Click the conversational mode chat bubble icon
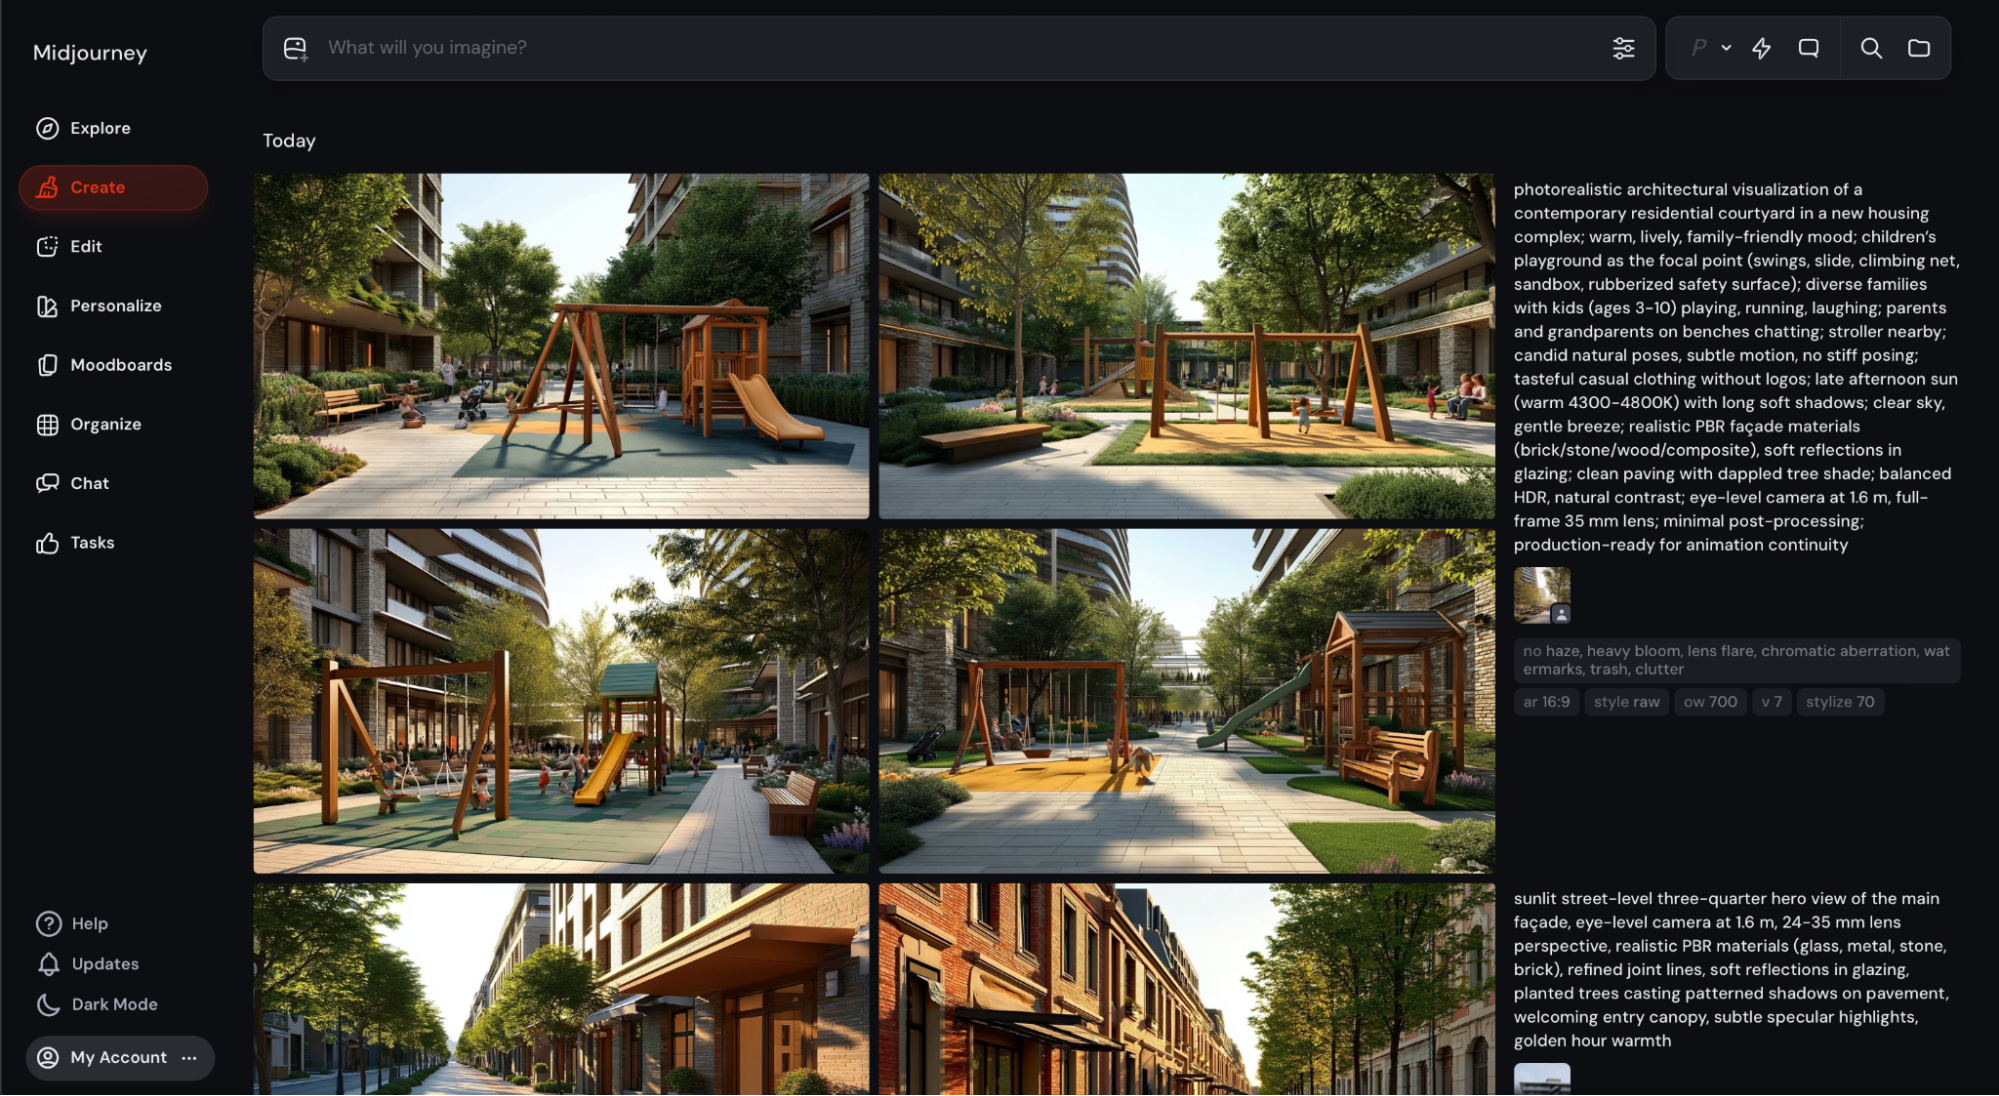Image resolution: width=1999 pixels, height=1096 pixels. [x=1808, y=48]
